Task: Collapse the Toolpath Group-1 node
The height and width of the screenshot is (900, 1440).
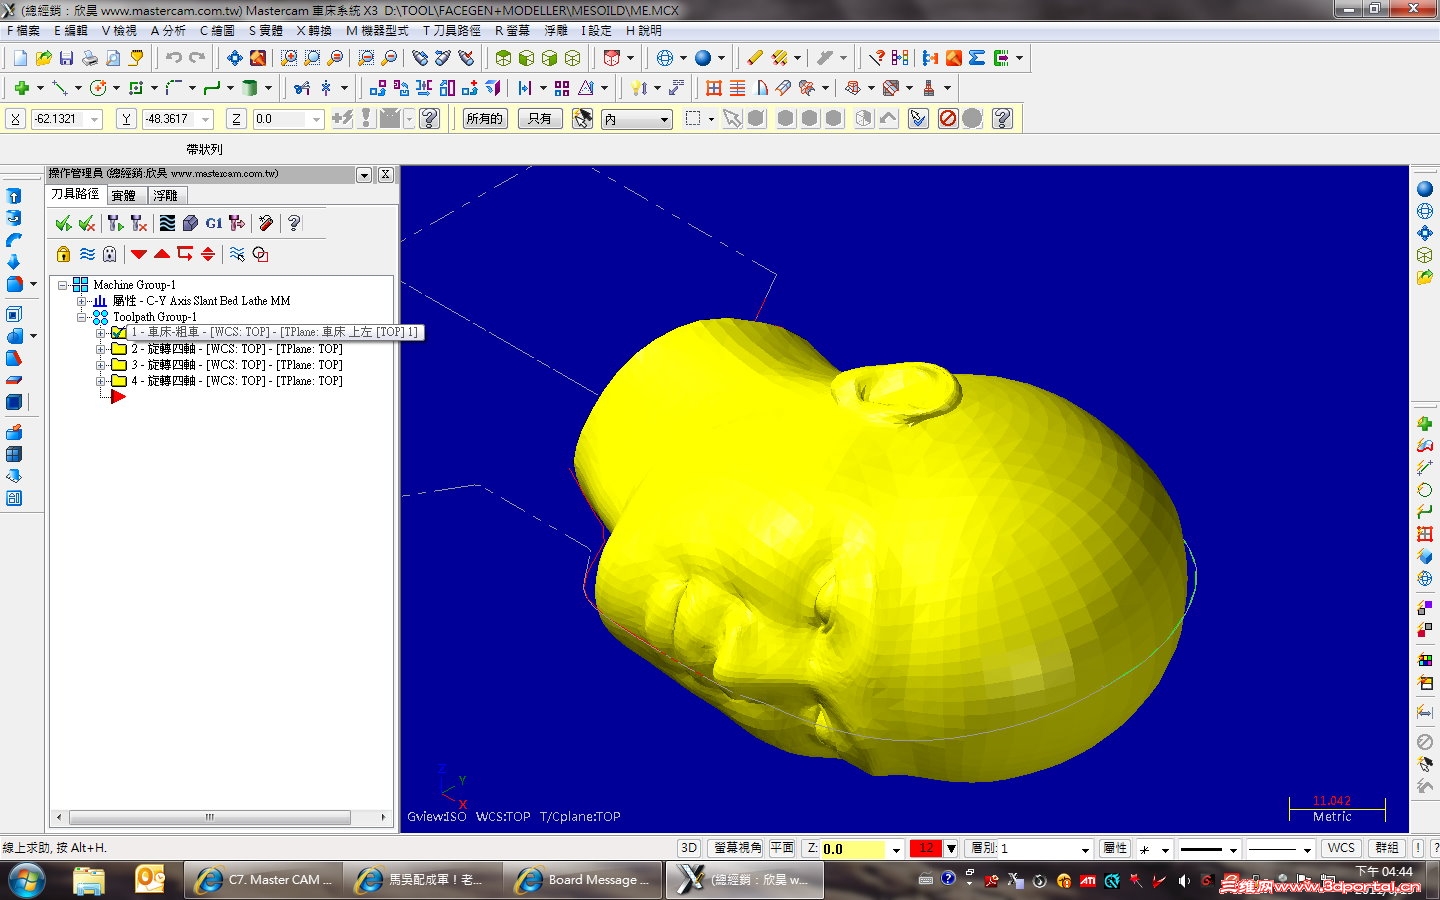Action: click(82, 317)
